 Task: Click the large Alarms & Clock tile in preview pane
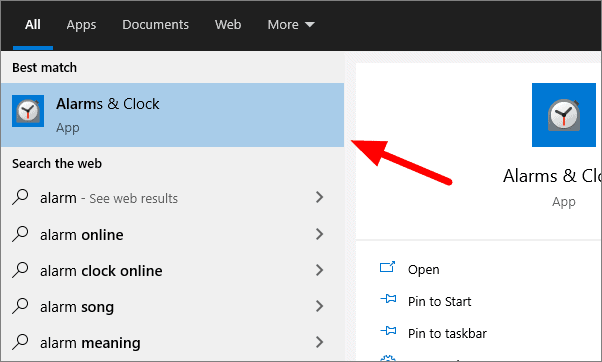coord(564,115)
